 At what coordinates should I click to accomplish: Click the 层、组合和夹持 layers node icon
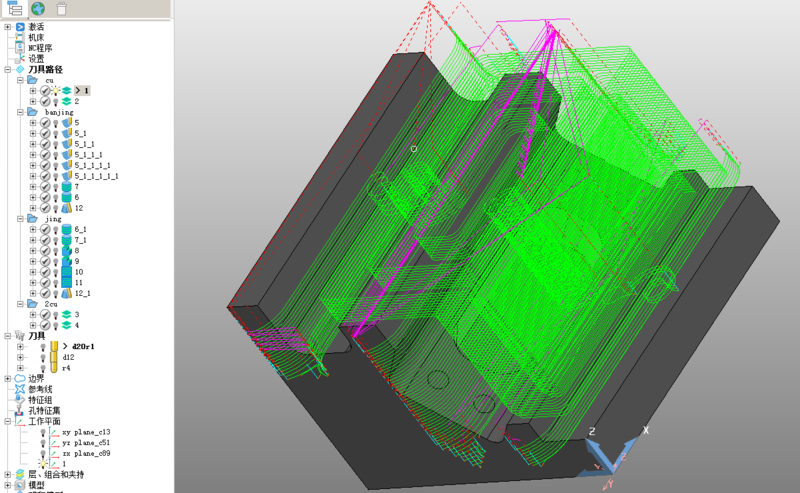20,474
